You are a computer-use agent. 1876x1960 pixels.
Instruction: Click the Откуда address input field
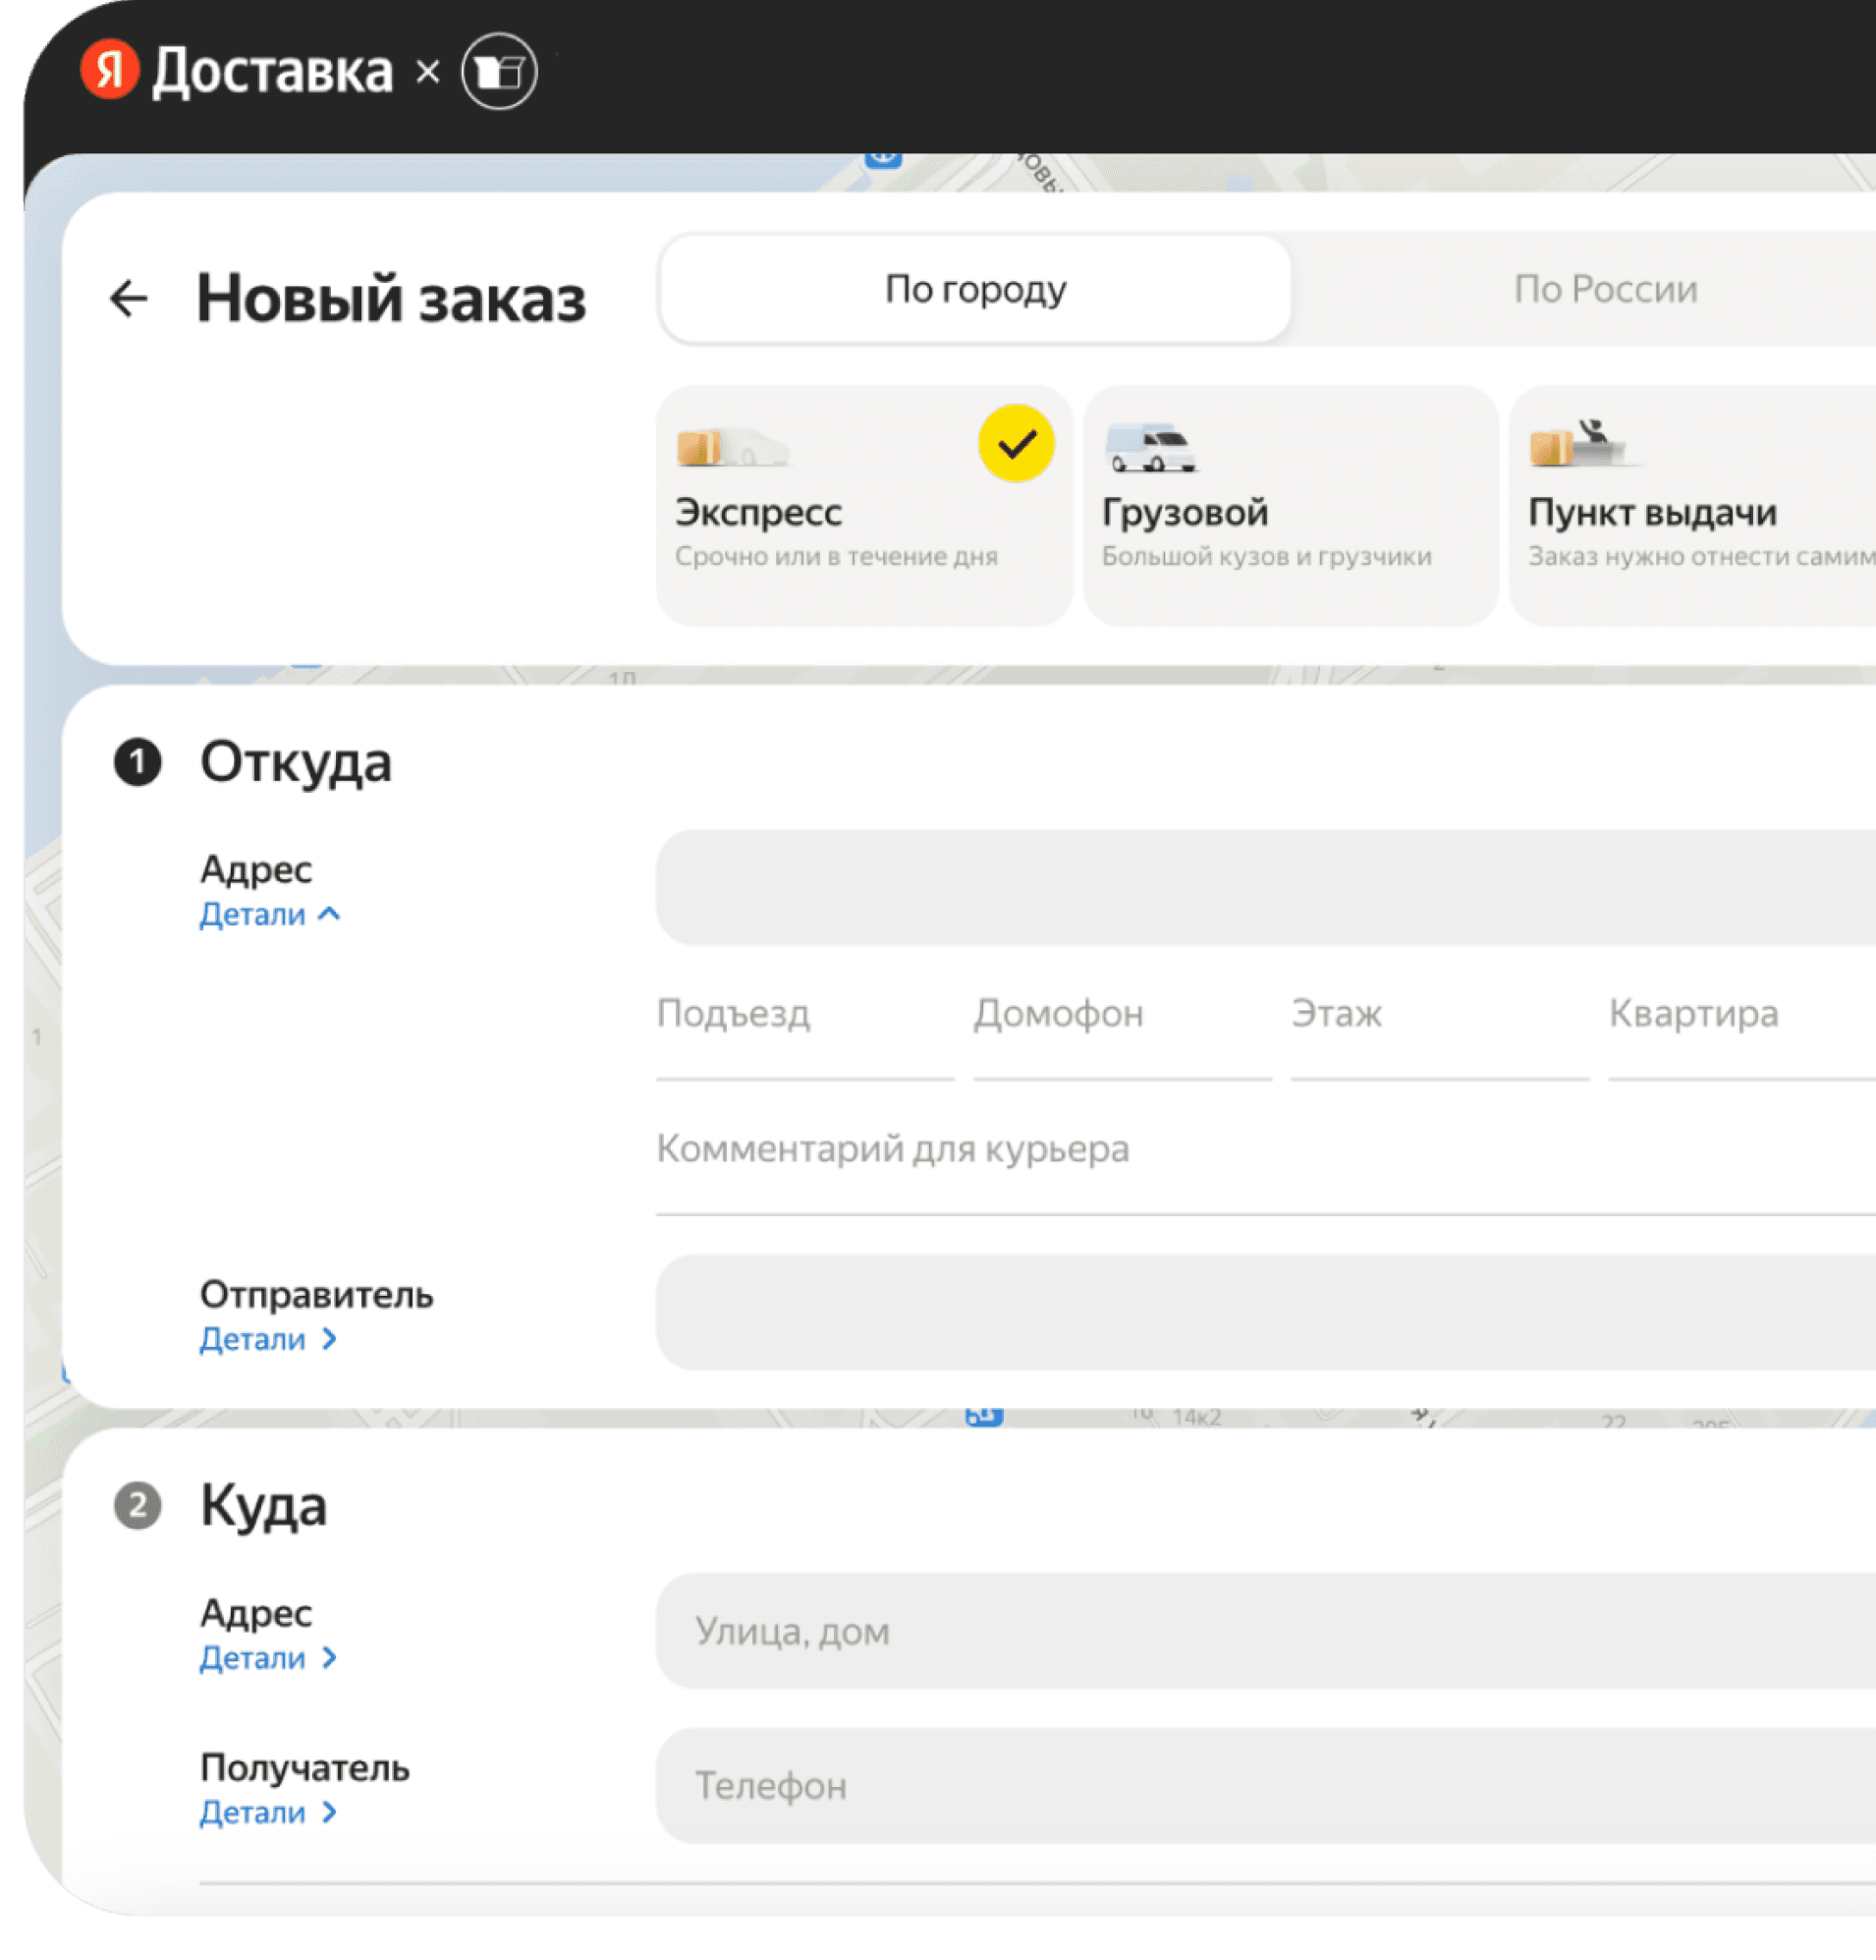[1266, 887]
